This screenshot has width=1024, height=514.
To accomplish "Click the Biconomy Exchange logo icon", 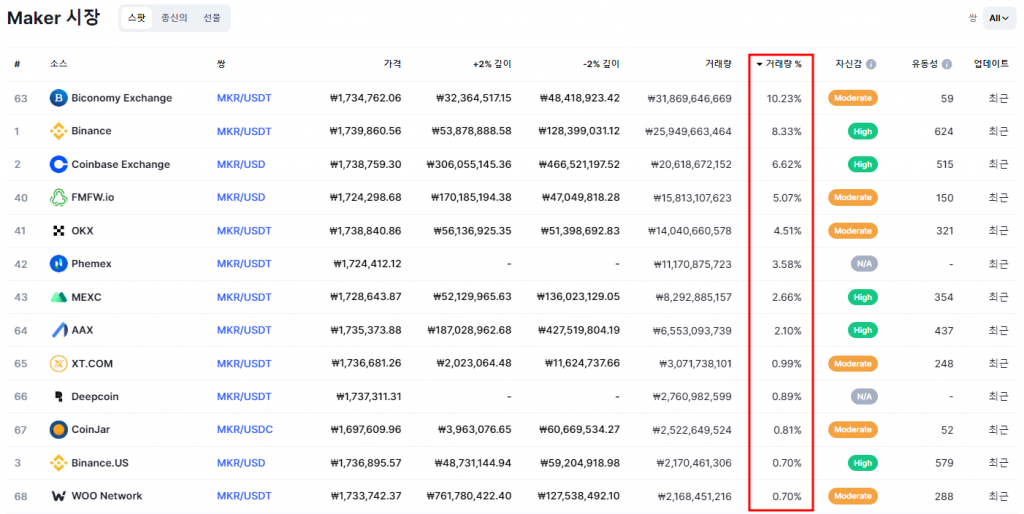I will [59, 98].
